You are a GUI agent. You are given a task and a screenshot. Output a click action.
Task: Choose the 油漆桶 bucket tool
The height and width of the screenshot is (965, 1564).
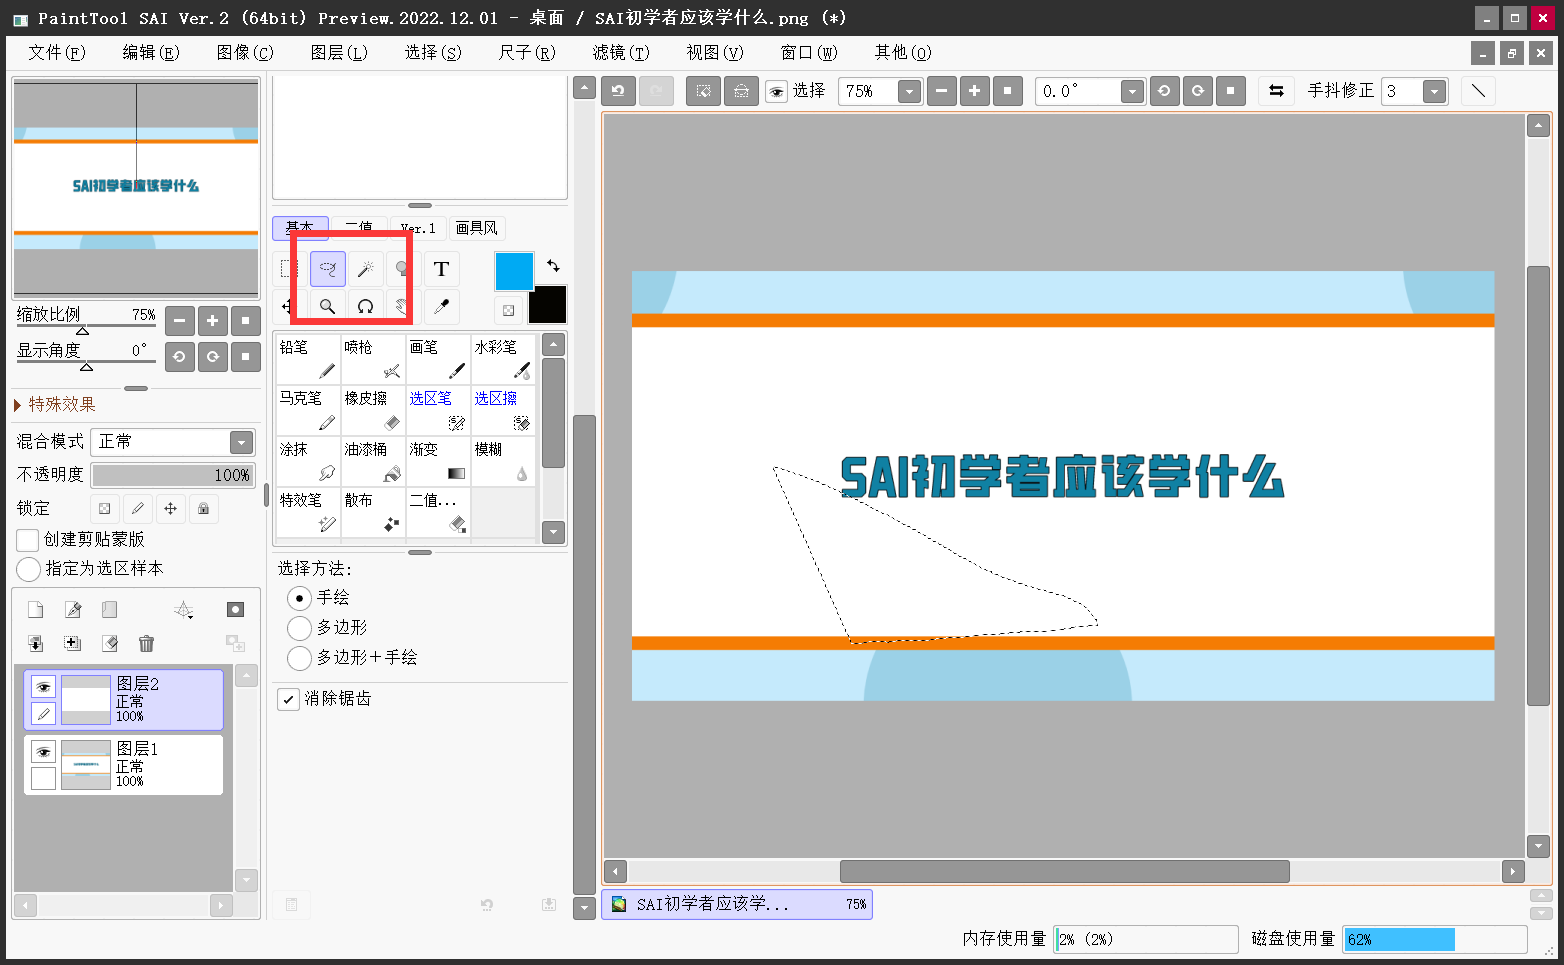point(373,461)
